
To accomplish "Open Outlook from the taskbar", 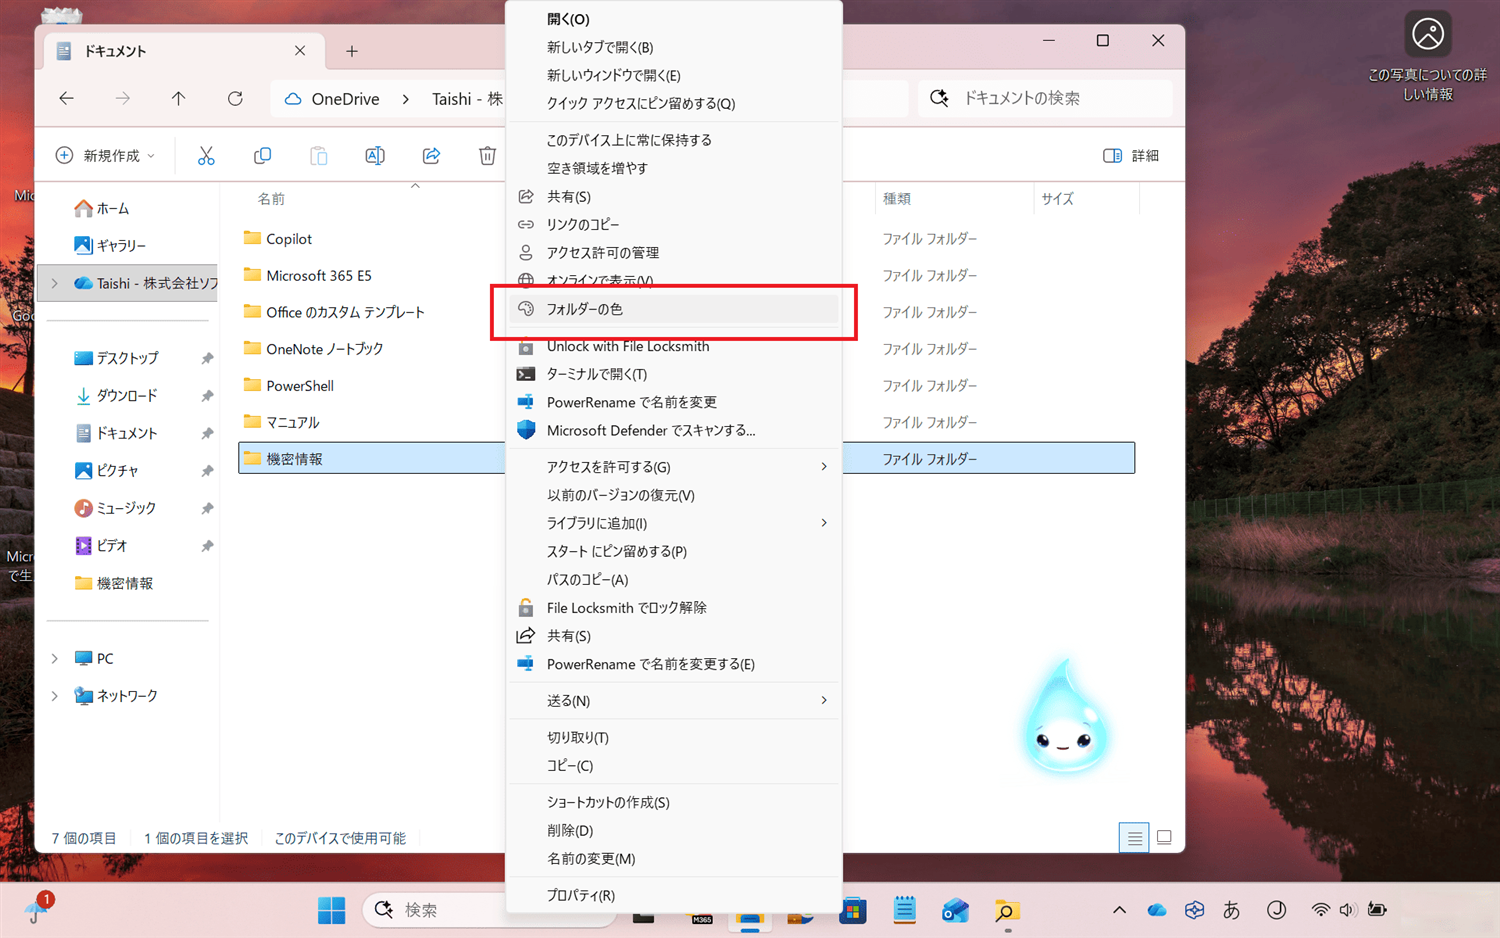I will point(955,910).
